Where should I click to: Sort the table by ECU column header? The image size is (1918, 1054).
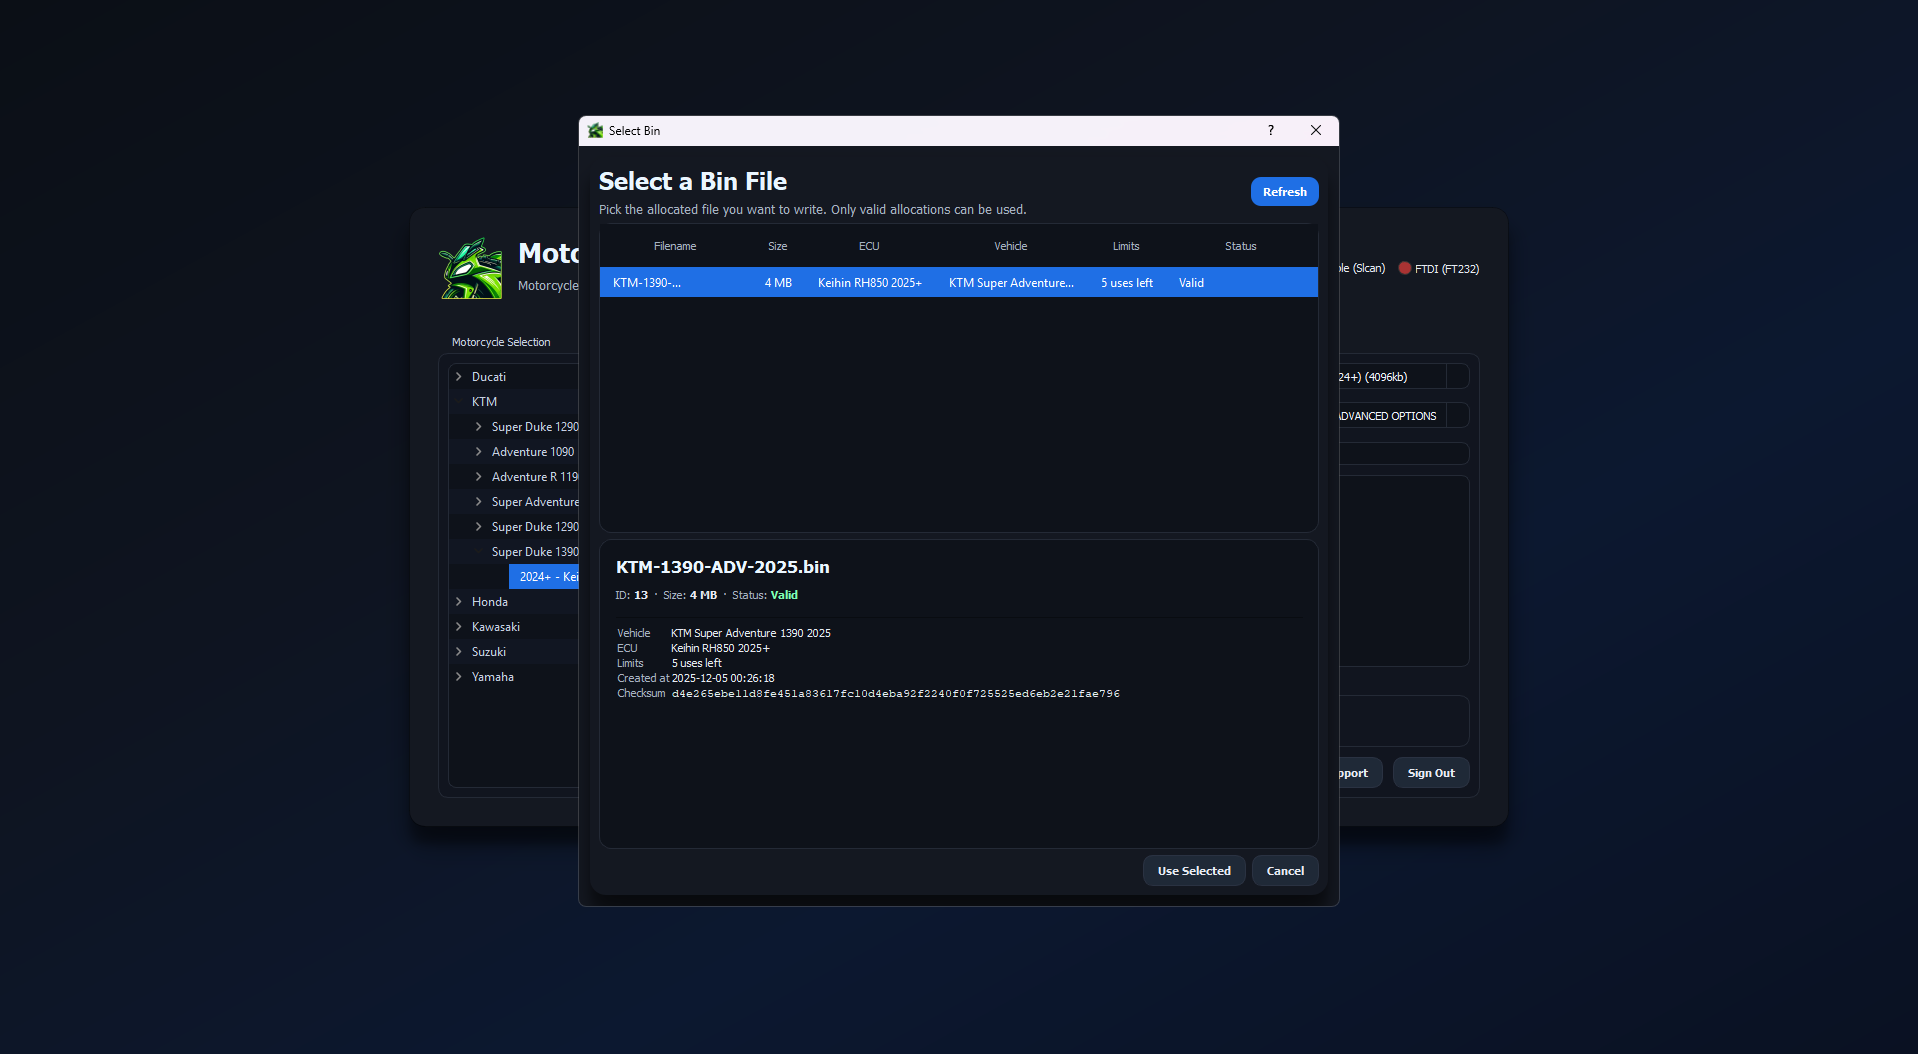point(869,246)
